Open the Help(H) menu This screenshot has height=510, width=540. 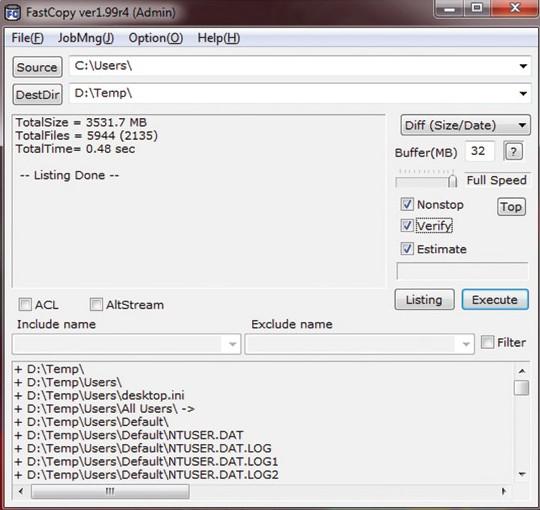(219, 38)
